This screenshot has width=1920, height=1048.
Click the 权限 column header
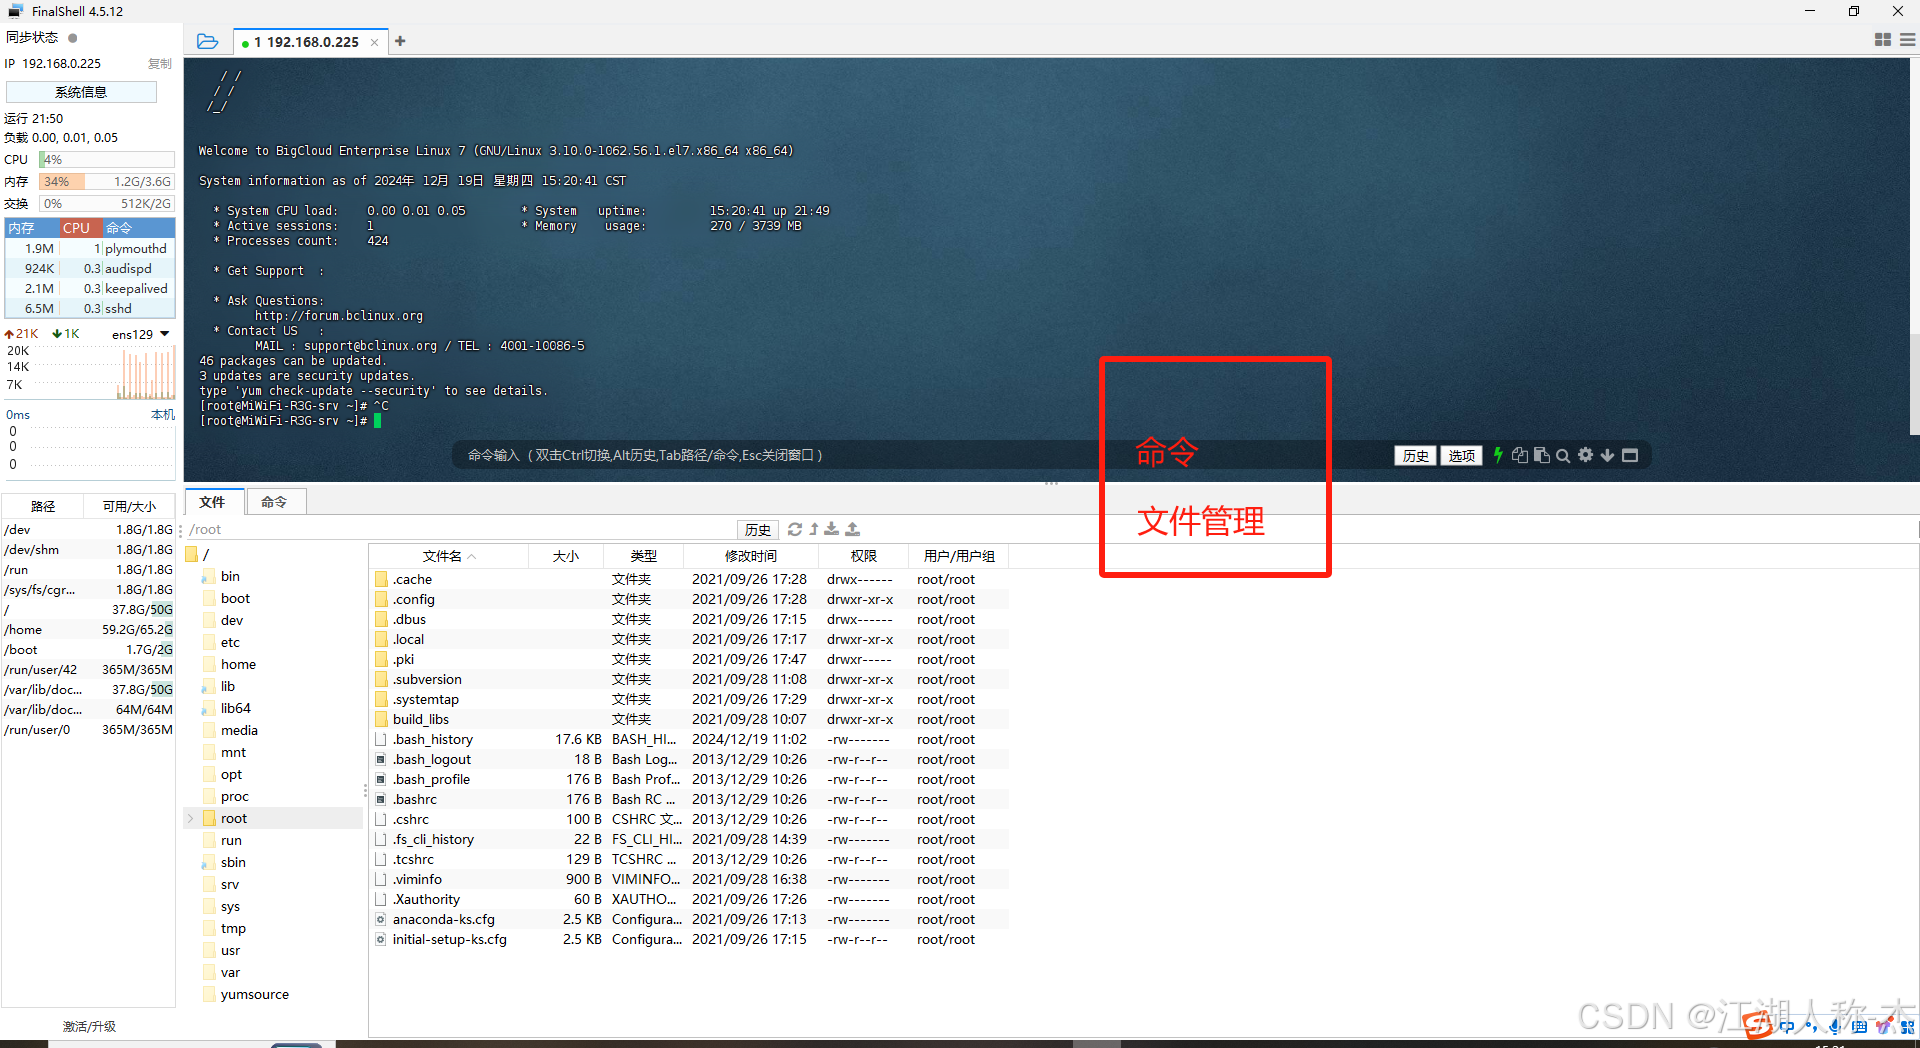(x=863, y=556)
